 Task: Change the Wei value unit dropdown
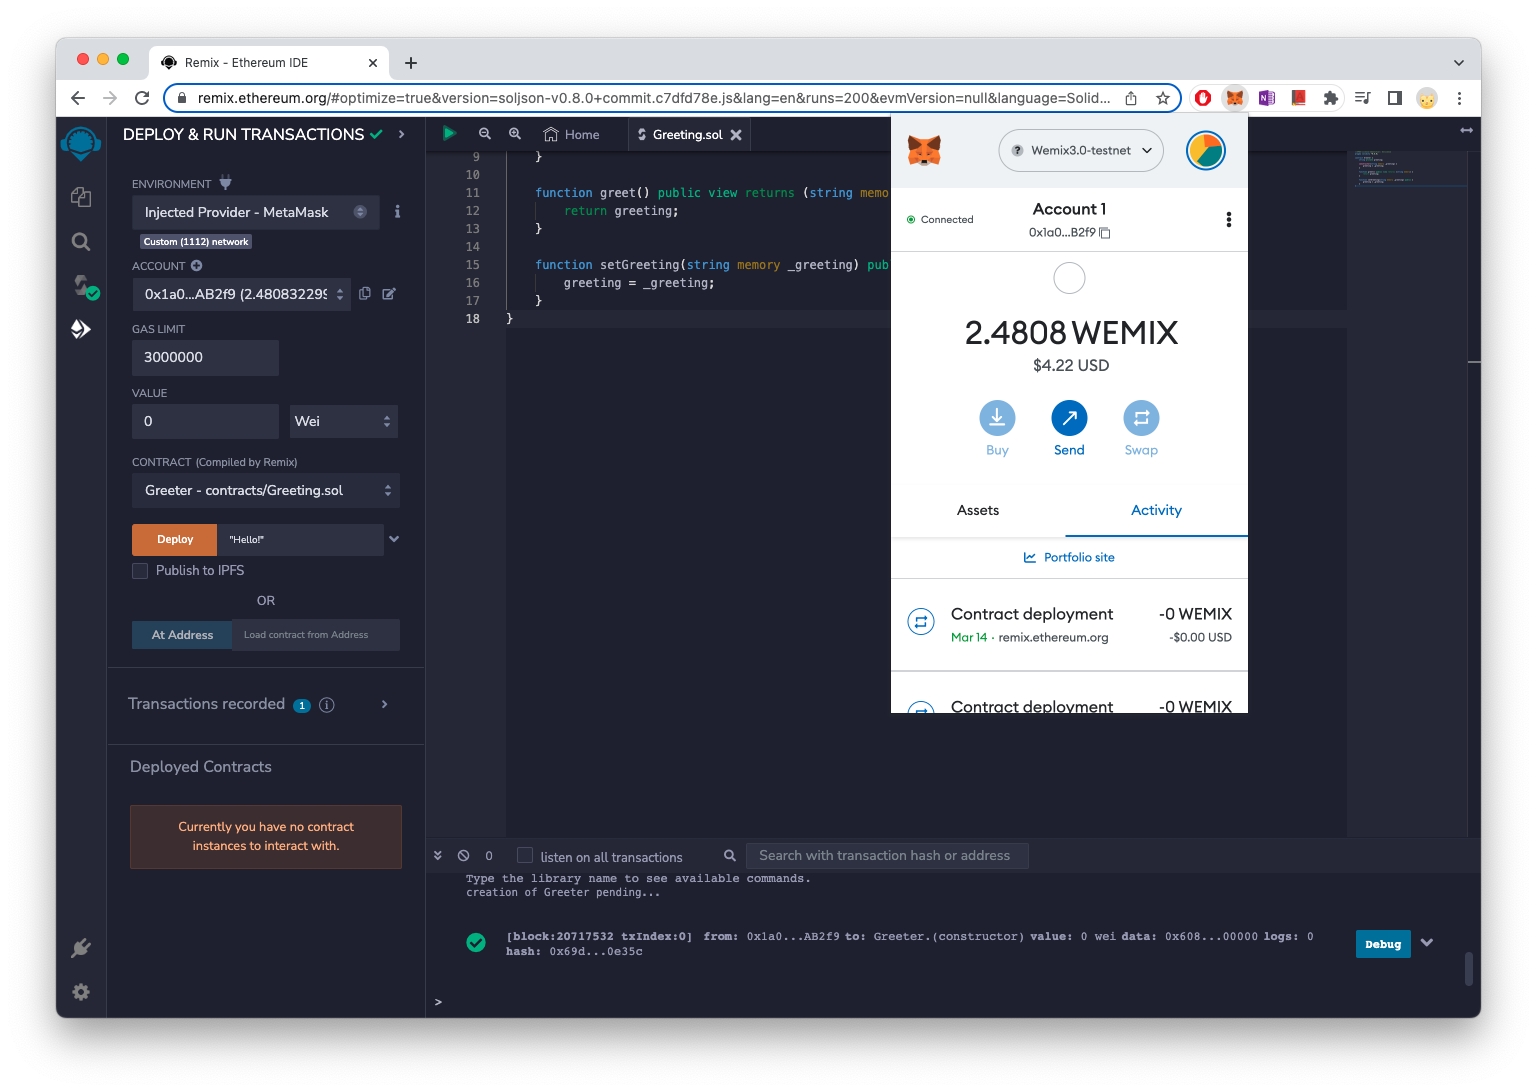click(343, 422)
